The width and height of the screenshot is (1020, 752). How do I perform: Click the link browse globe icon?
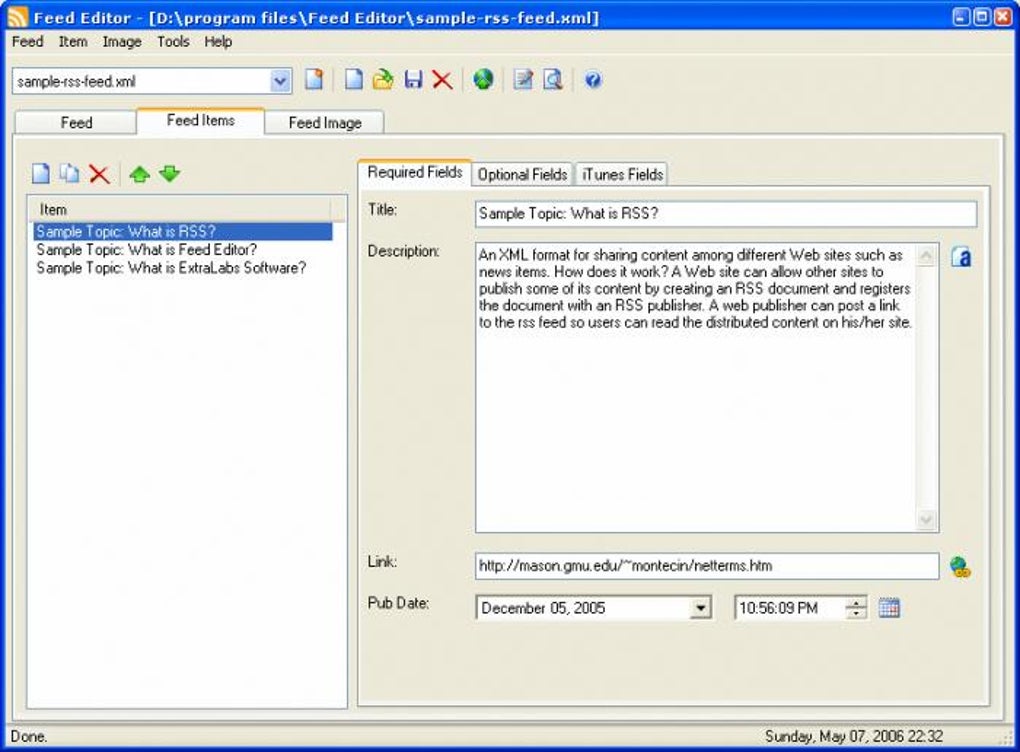click(960, 567)
